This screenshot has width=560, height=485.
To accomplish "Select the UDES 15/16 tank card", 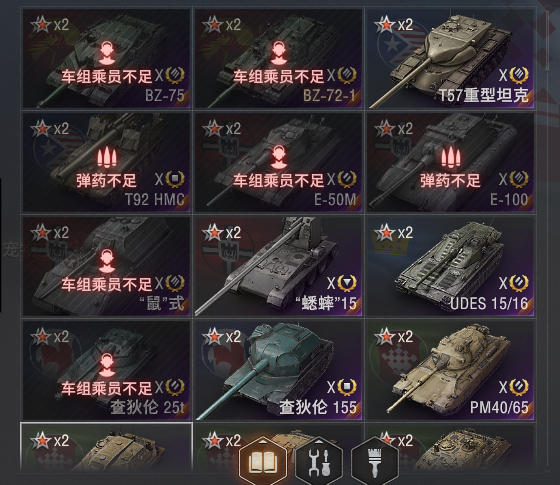I will tap(451, 266).
